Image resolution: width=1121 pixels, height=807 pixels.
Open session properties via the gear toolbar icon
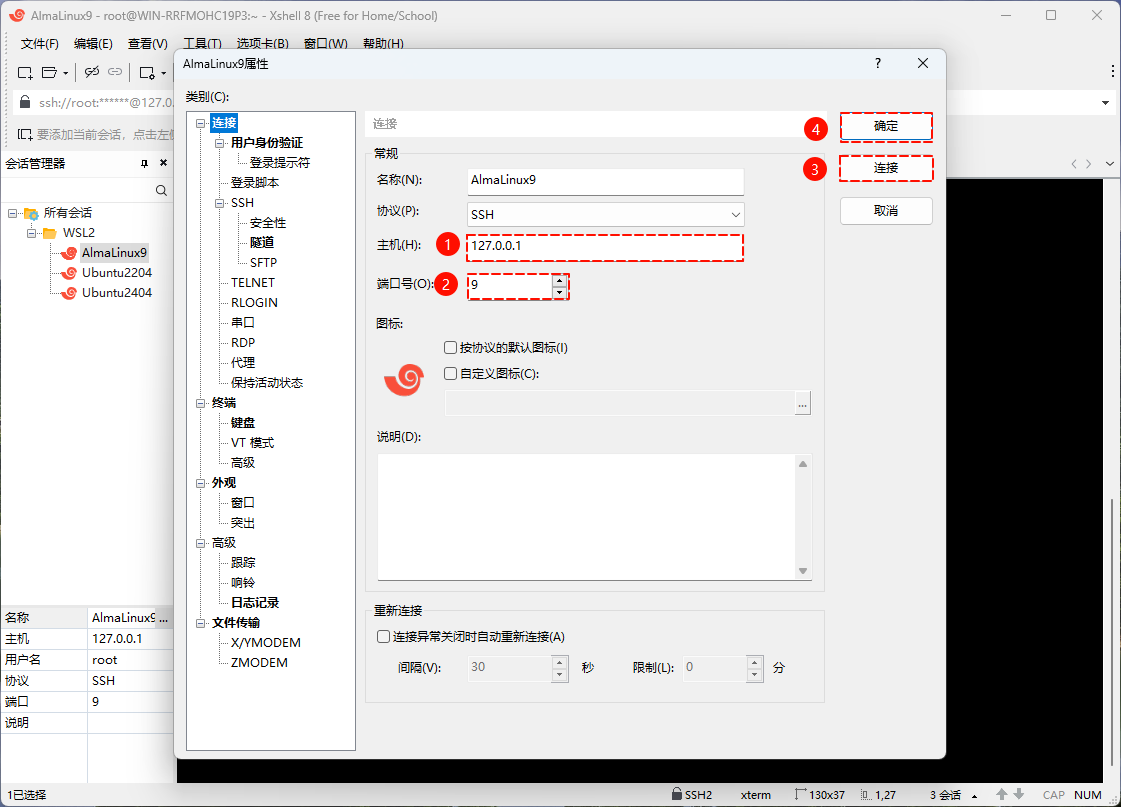click(147, 72)
